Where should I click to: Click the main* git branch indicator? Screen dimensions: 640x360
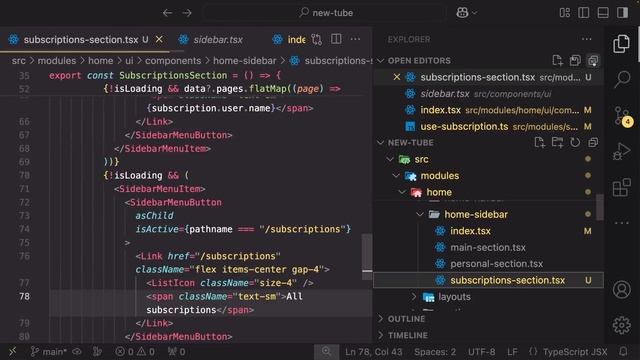pyautogui.click(x=49, y=351)
